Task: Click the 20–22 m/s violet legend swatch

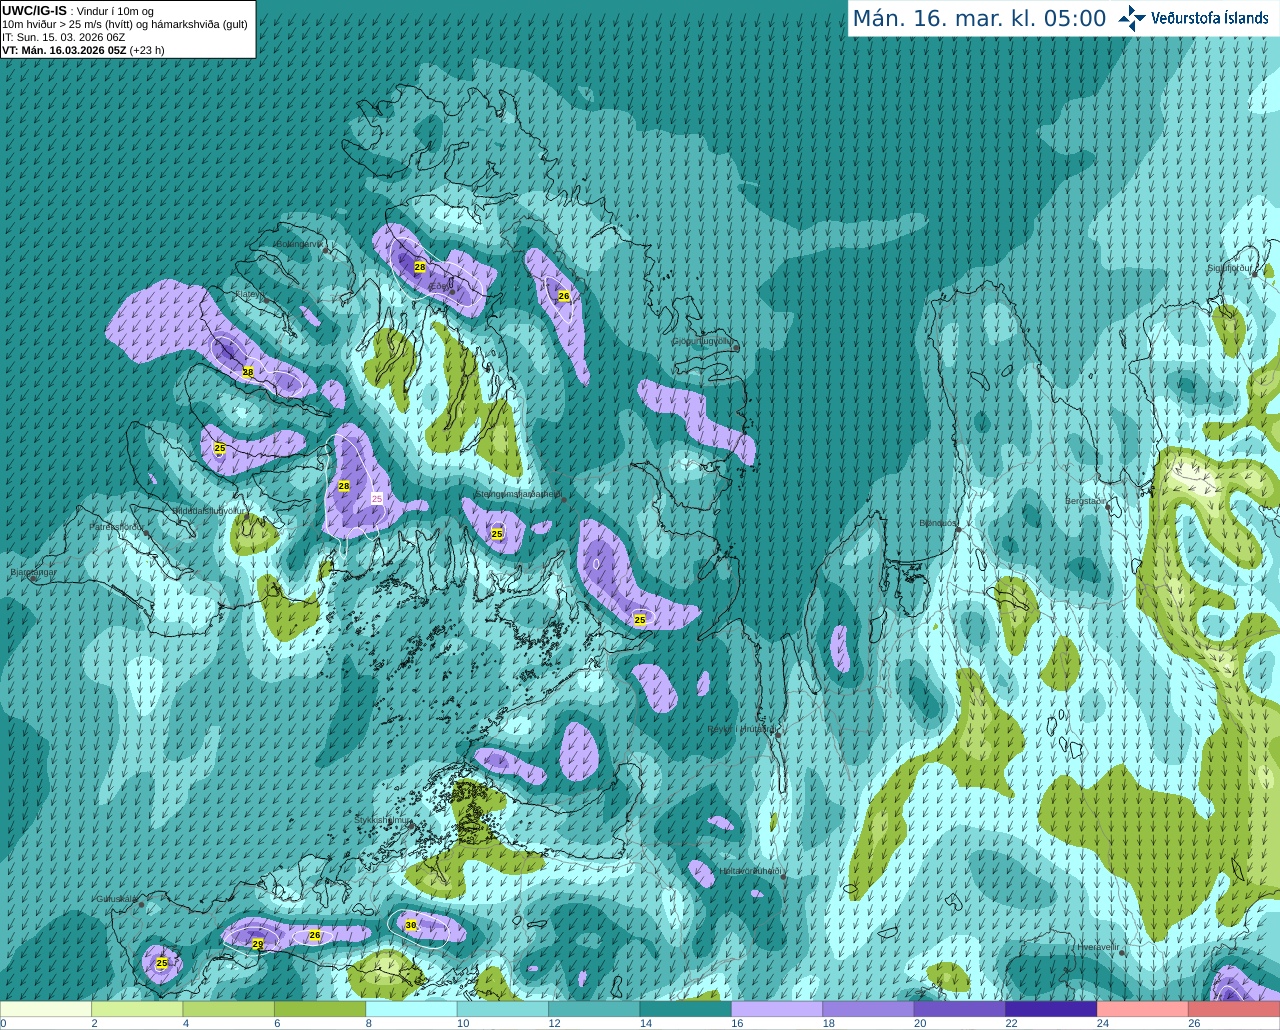Action: [960, 1009]
